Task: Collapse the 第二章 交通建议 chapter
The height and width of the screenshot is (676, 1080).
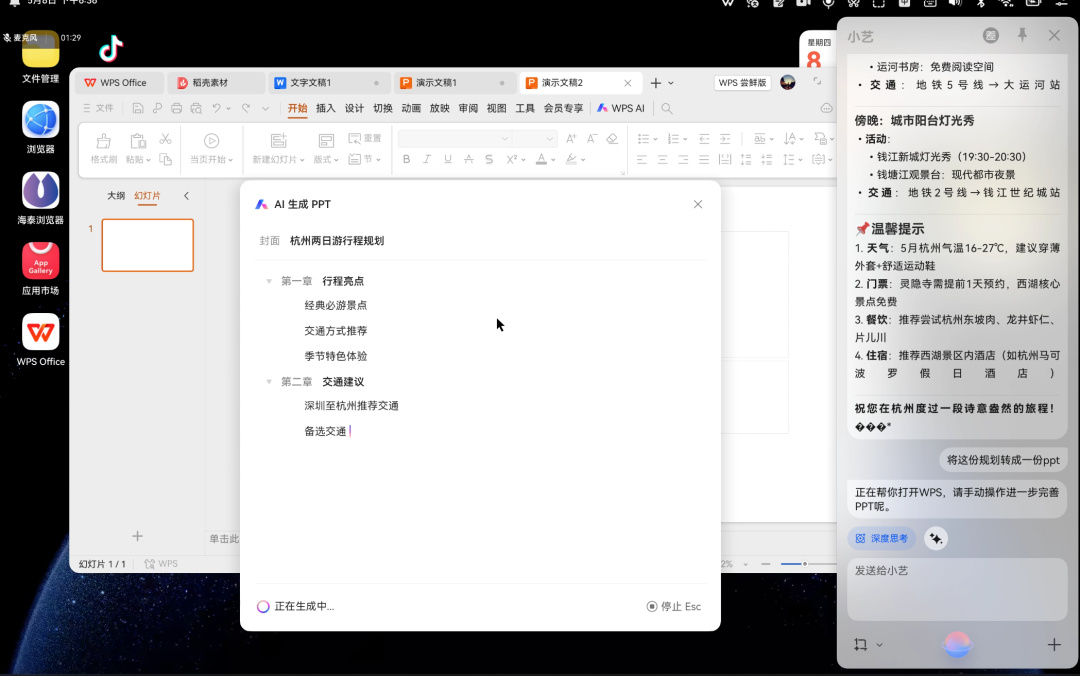Action: coord(269,382)
